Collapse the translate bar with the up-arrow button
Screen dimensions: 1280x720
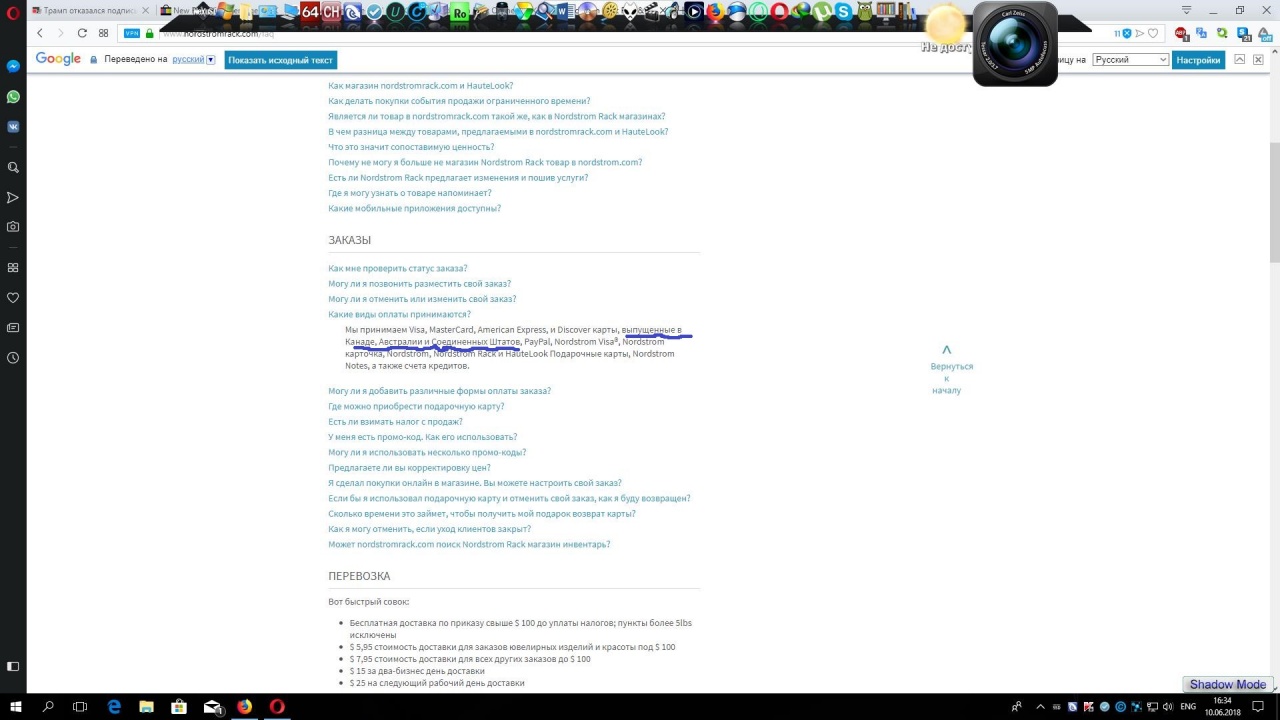(1240, 59)
